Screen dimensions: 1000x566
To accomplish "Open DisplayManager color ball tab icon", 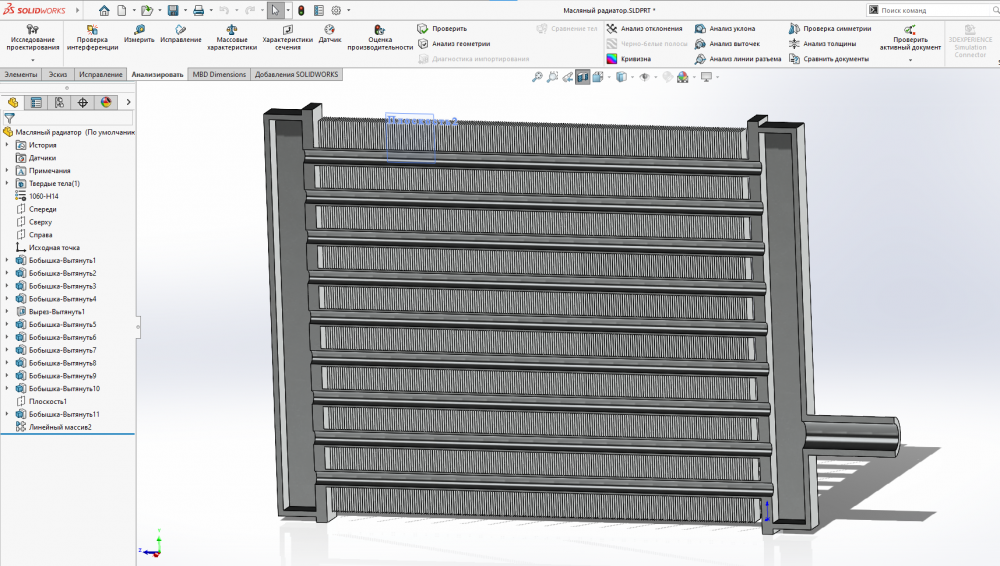I will tap(106, 102).
